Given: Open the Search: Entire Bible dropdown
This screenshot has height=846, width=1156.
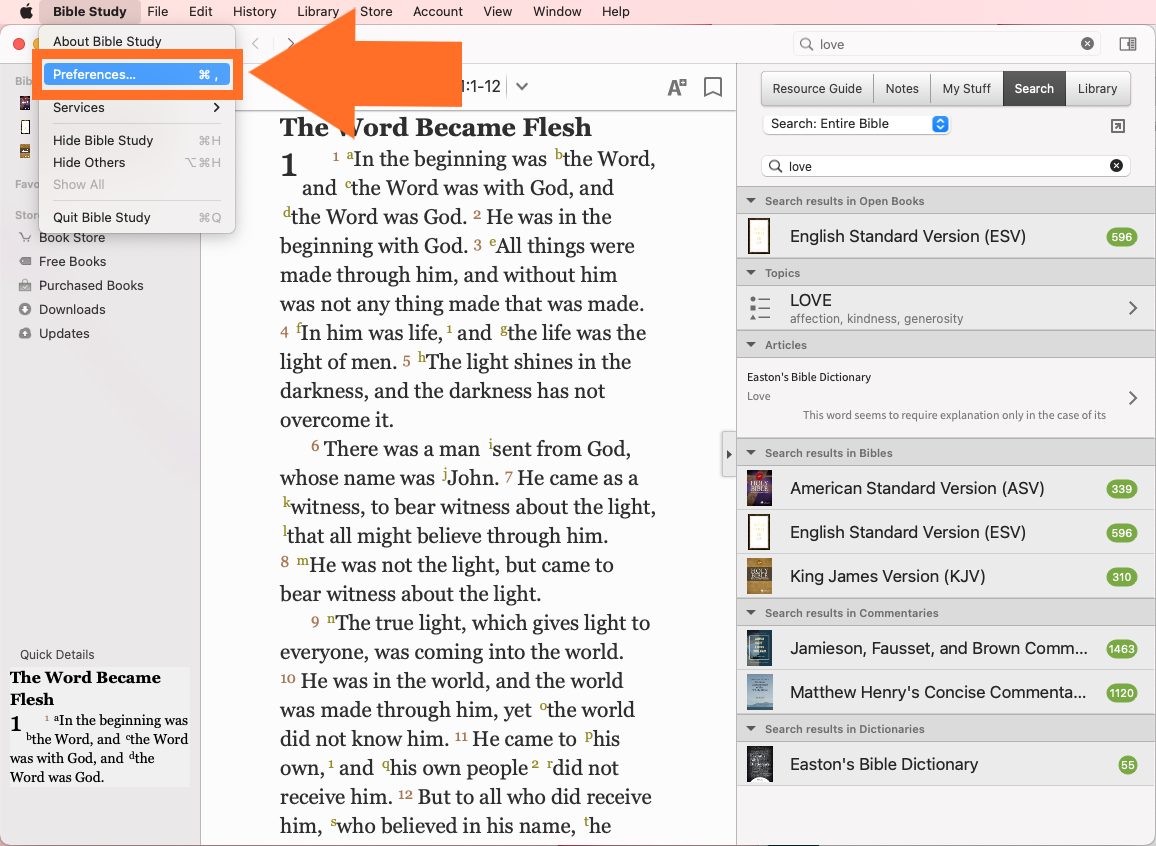Looking at the screenshot, I should (x=856, y=124).
